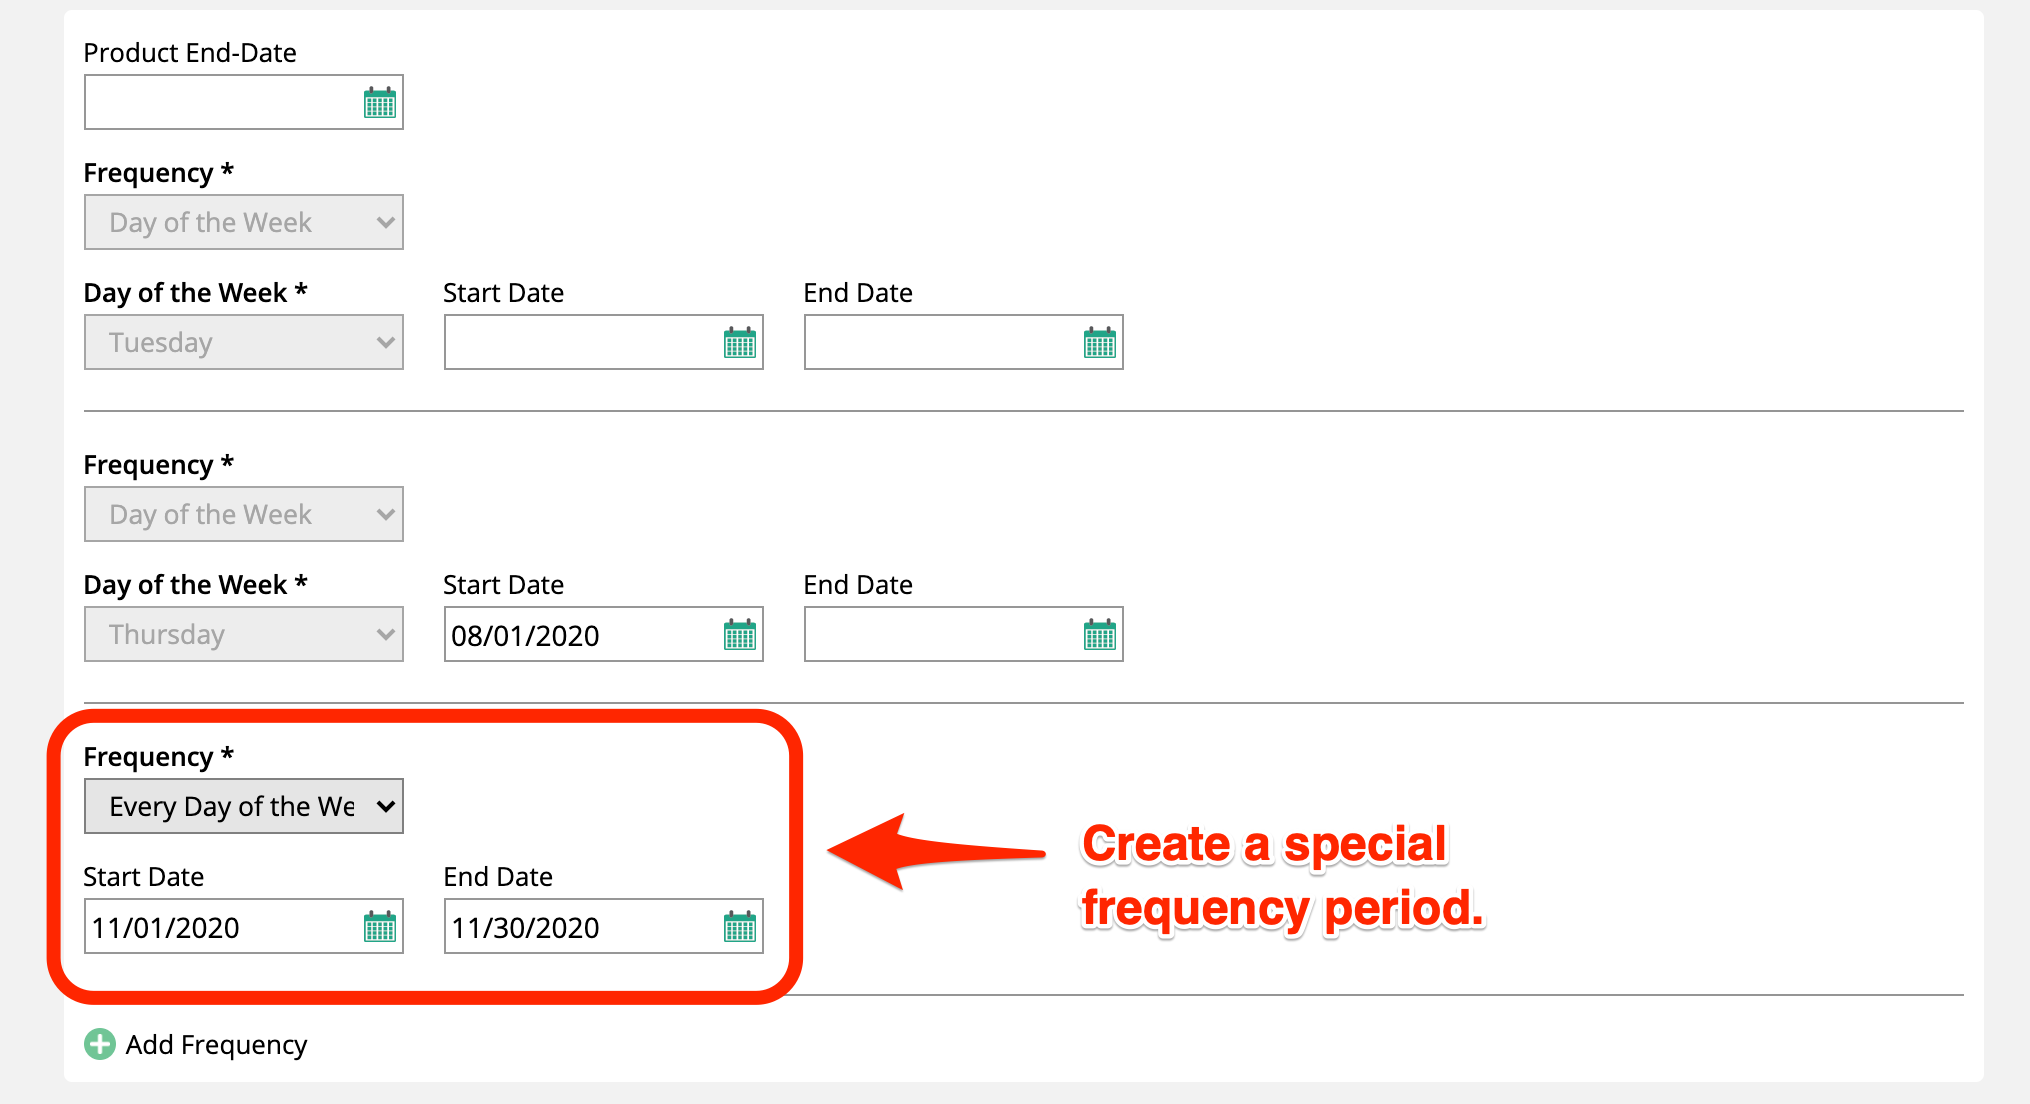Click the Start Date field showing 11/01/2020
2030x1104 pixels.
(220, 927)
